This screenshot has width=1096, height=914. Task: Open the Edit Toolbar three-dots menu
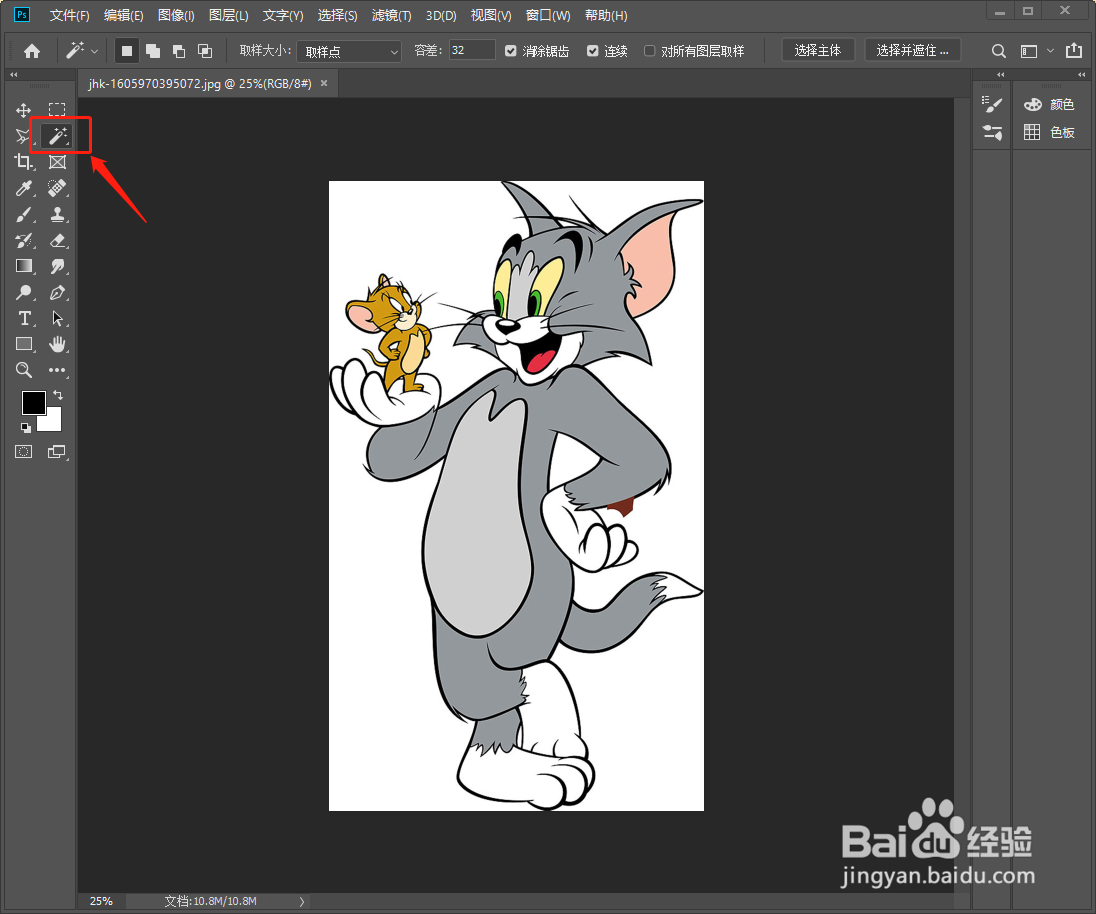pos(57,370)
